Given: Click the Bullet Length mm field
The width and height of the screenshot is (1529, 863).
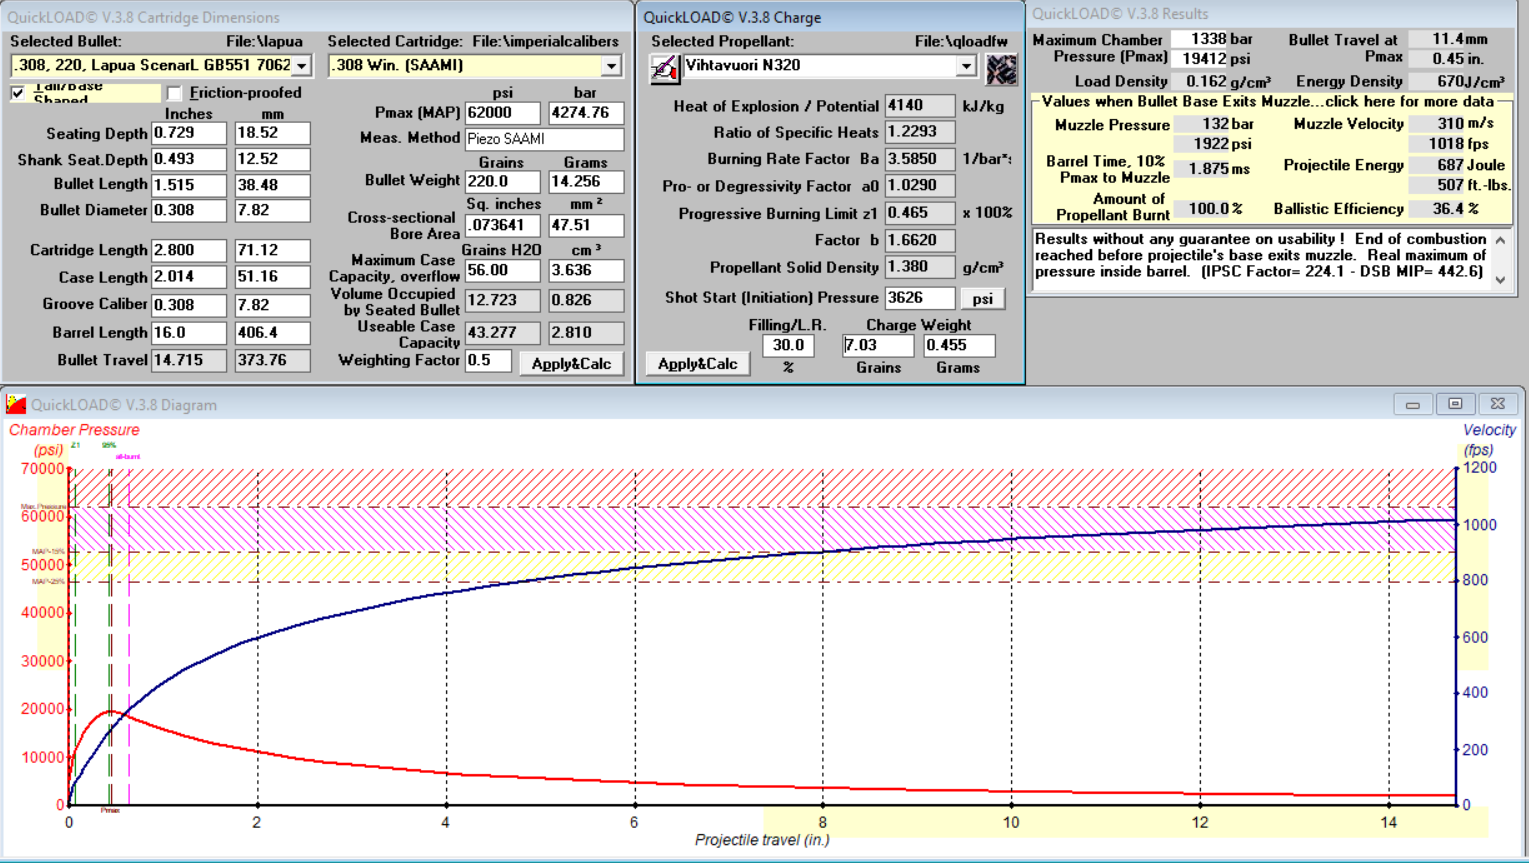Looking at the screenshot, I should 272,185.
